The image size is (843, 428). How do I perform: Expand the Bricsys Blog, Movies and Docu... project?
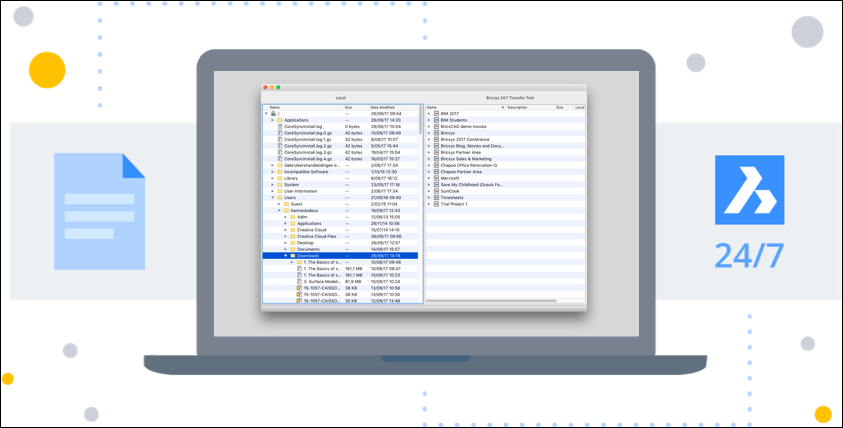(429, 146)
